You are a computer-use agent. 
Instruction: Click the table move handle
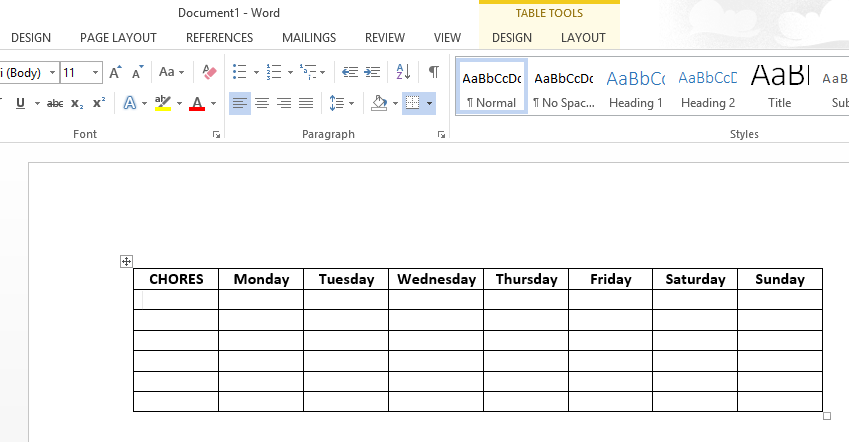(x=126, y=262)
